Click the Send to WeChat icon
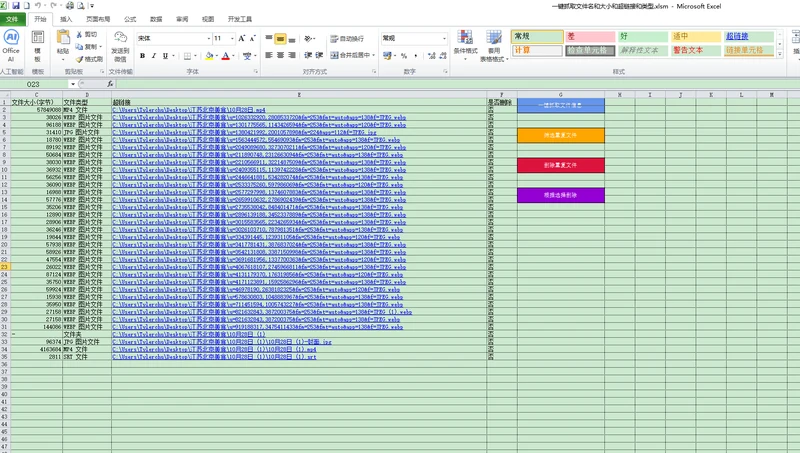800x453 pixels. click(120, 45)
